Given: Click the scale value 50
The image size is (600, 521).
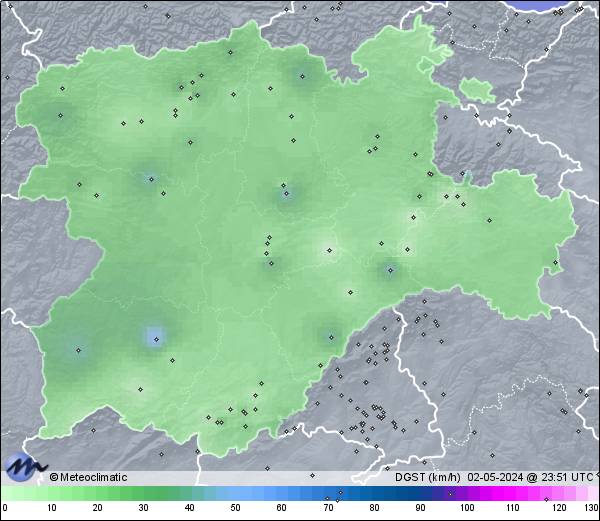Looking at the screenshot, I should 235,508.
